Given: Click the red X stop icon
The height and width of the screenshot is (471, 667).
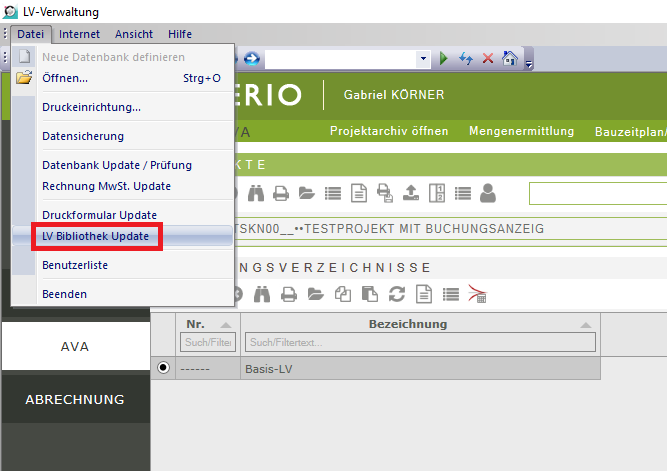Looking at the screenshot, I should (x=488, y=59).
